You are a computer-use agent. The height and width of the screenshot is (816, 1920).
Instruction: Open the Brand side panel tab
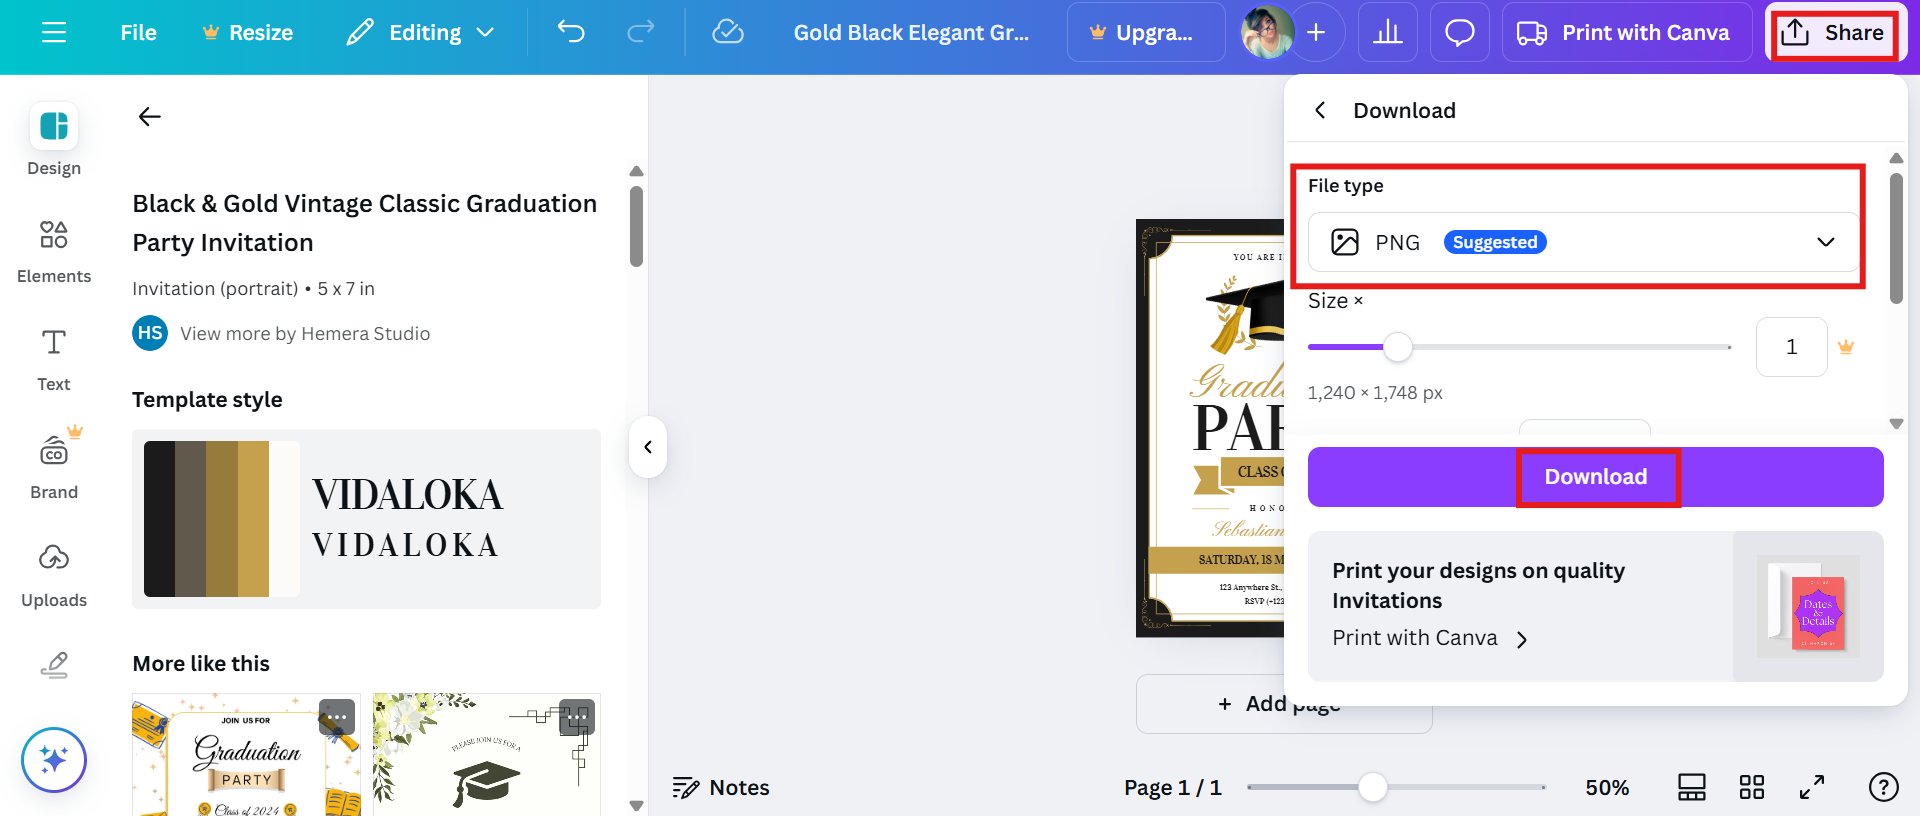click(x=54, y=466)
